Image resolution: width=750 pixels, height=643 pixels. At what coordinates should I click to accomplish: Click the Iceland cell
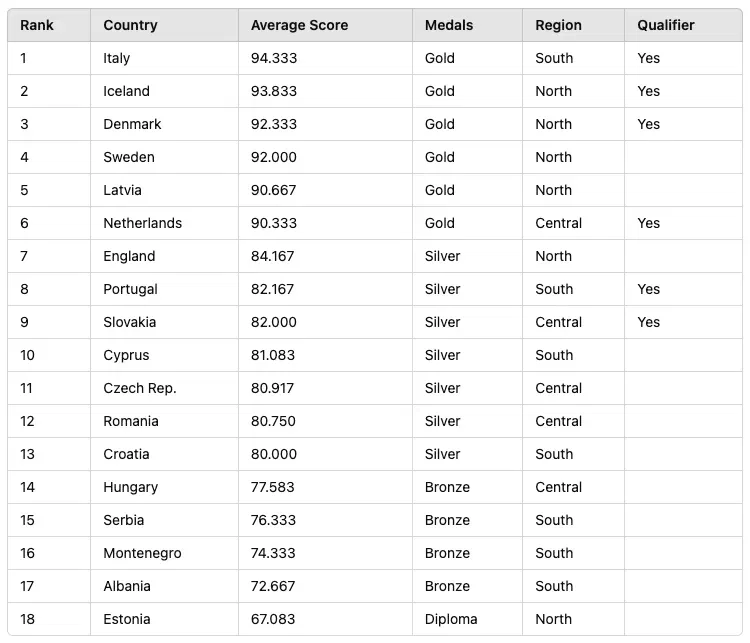(x=126, y=91)
